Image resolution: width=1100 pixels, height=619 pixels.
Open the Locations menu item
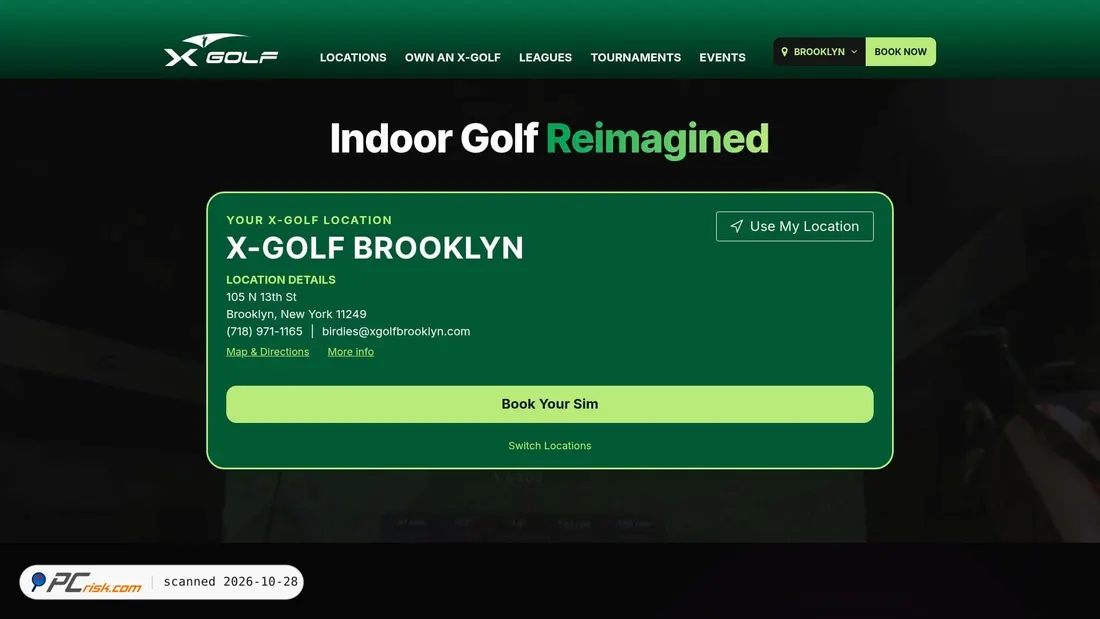point(353,58)
